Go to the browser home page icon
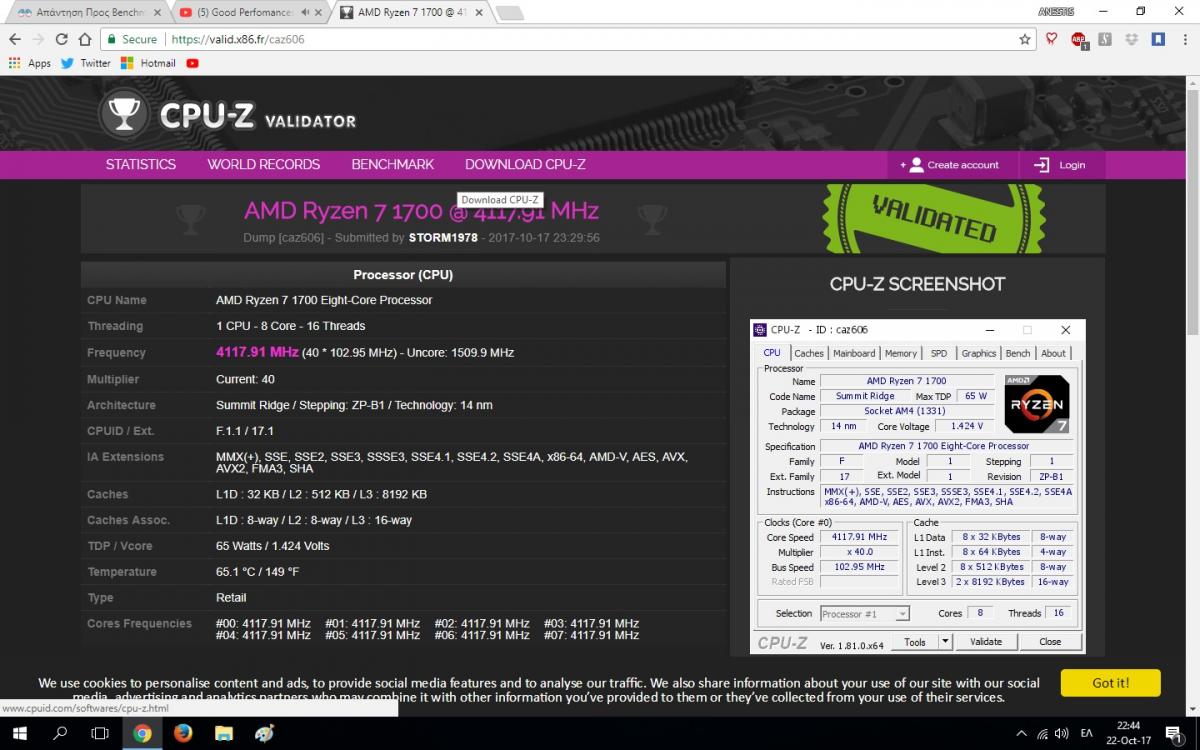 [x=84, y=39]
